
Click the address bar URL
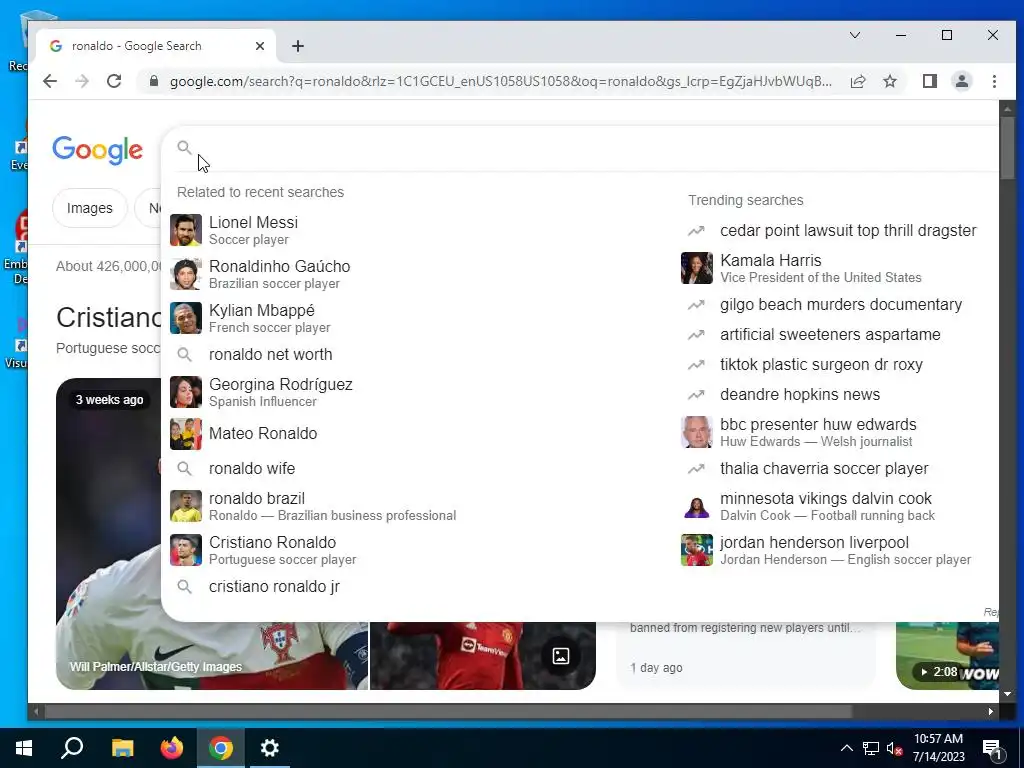tap(500, 81)
